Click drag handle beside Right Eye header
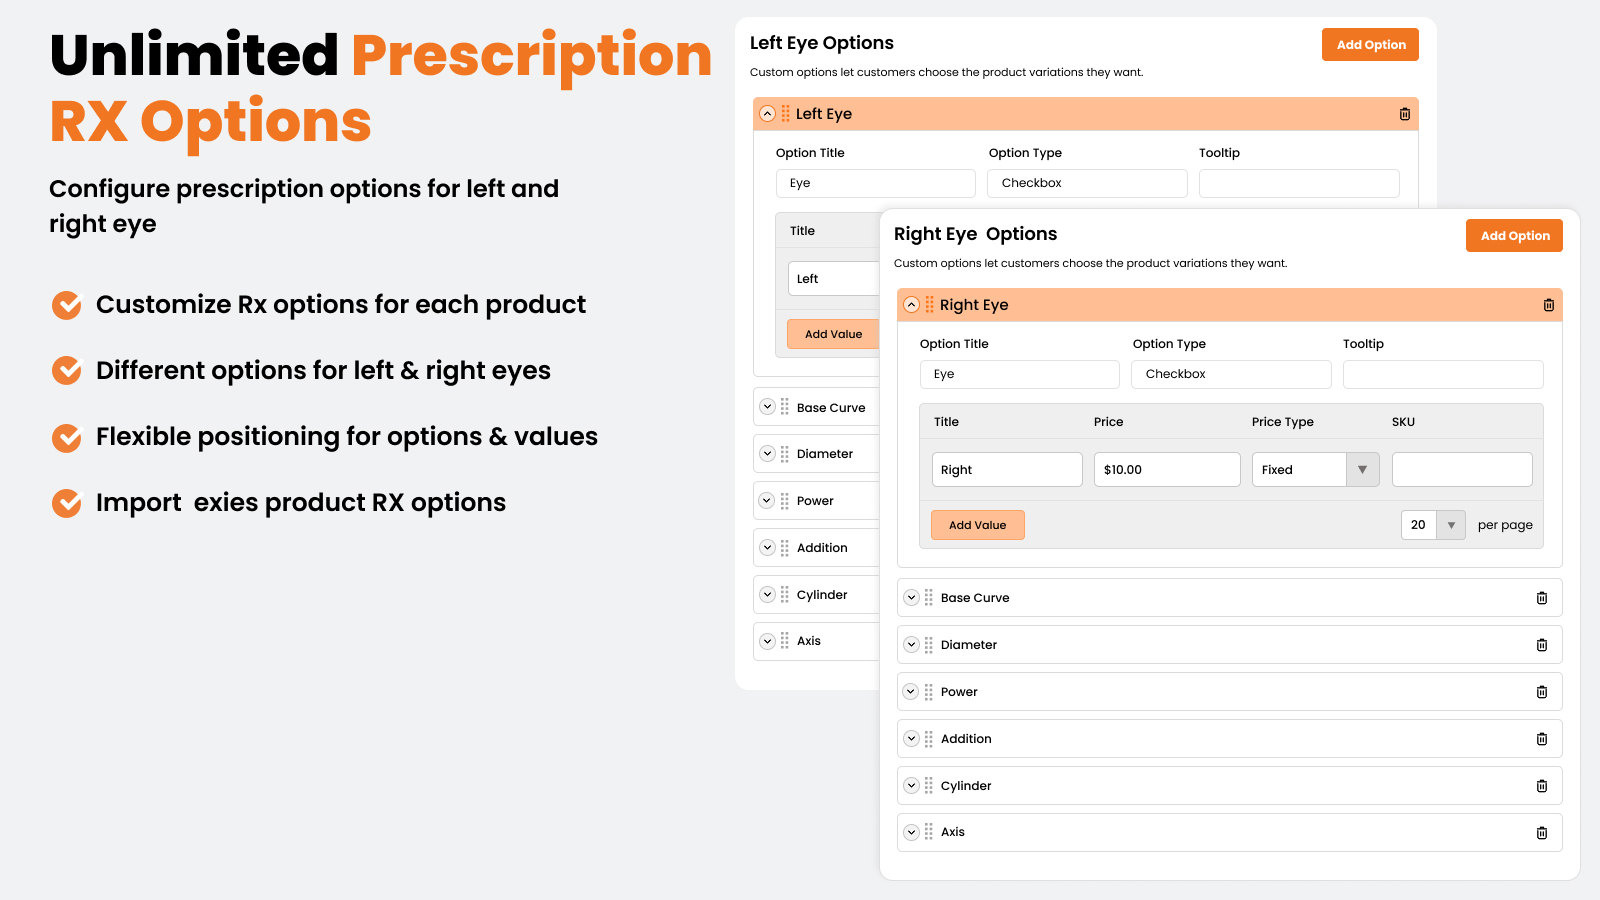The image size is (1600, 900). 929,305
